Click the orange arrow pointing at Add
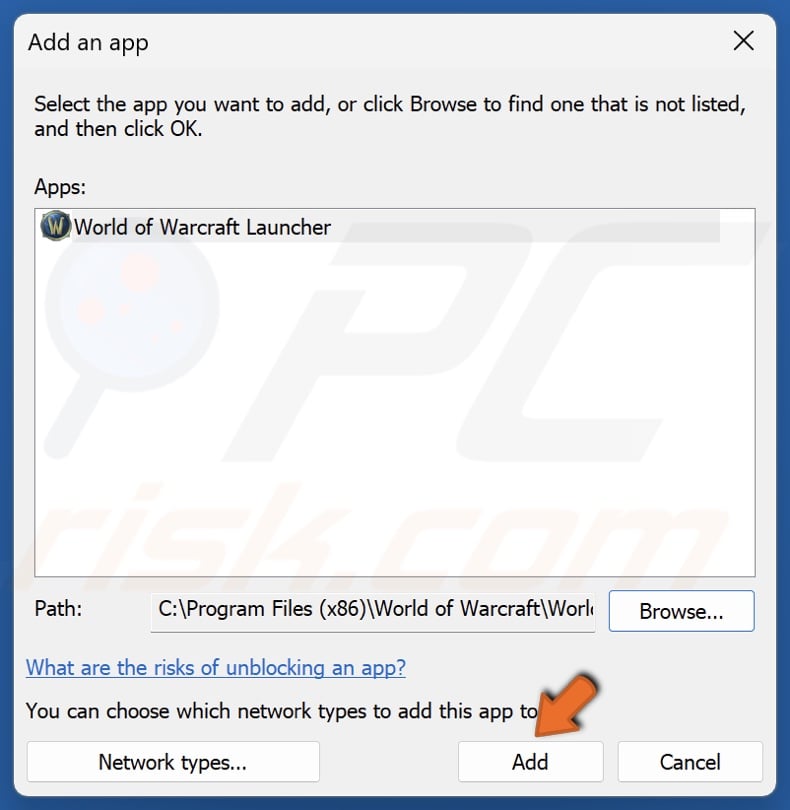Image resolution: width=790 pixels, height=810 pixels. pyautogui.click(x=566, y=705)
